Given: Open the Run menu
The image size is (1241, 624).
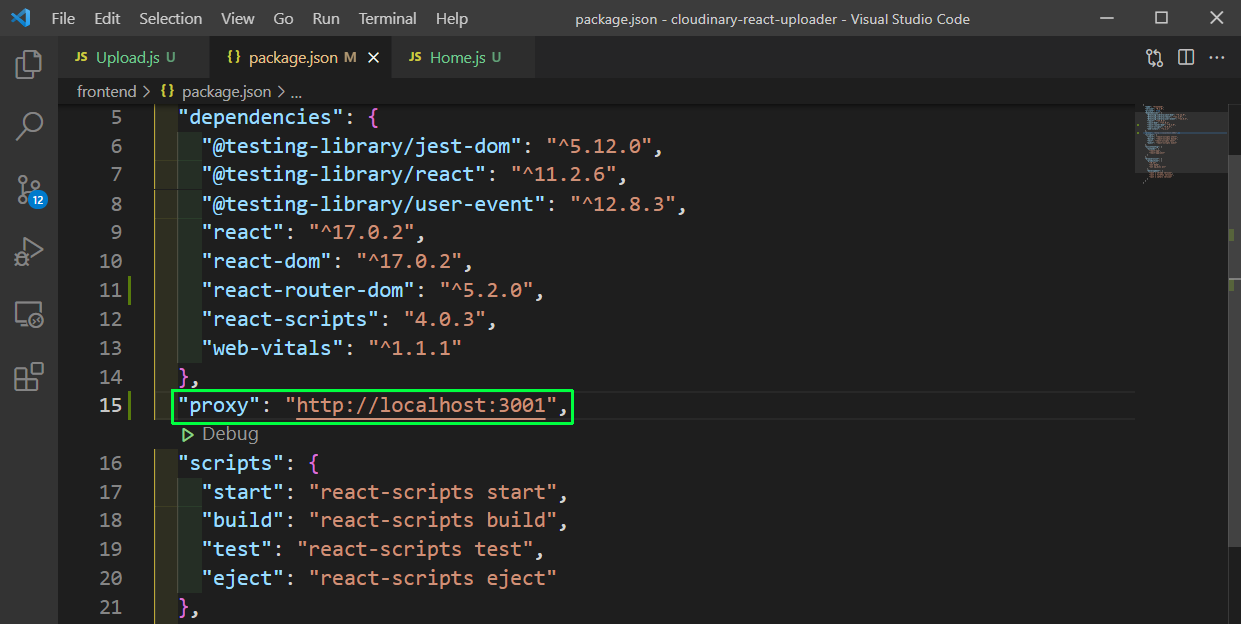Looking at the screenshot, I should pos(326,18).
